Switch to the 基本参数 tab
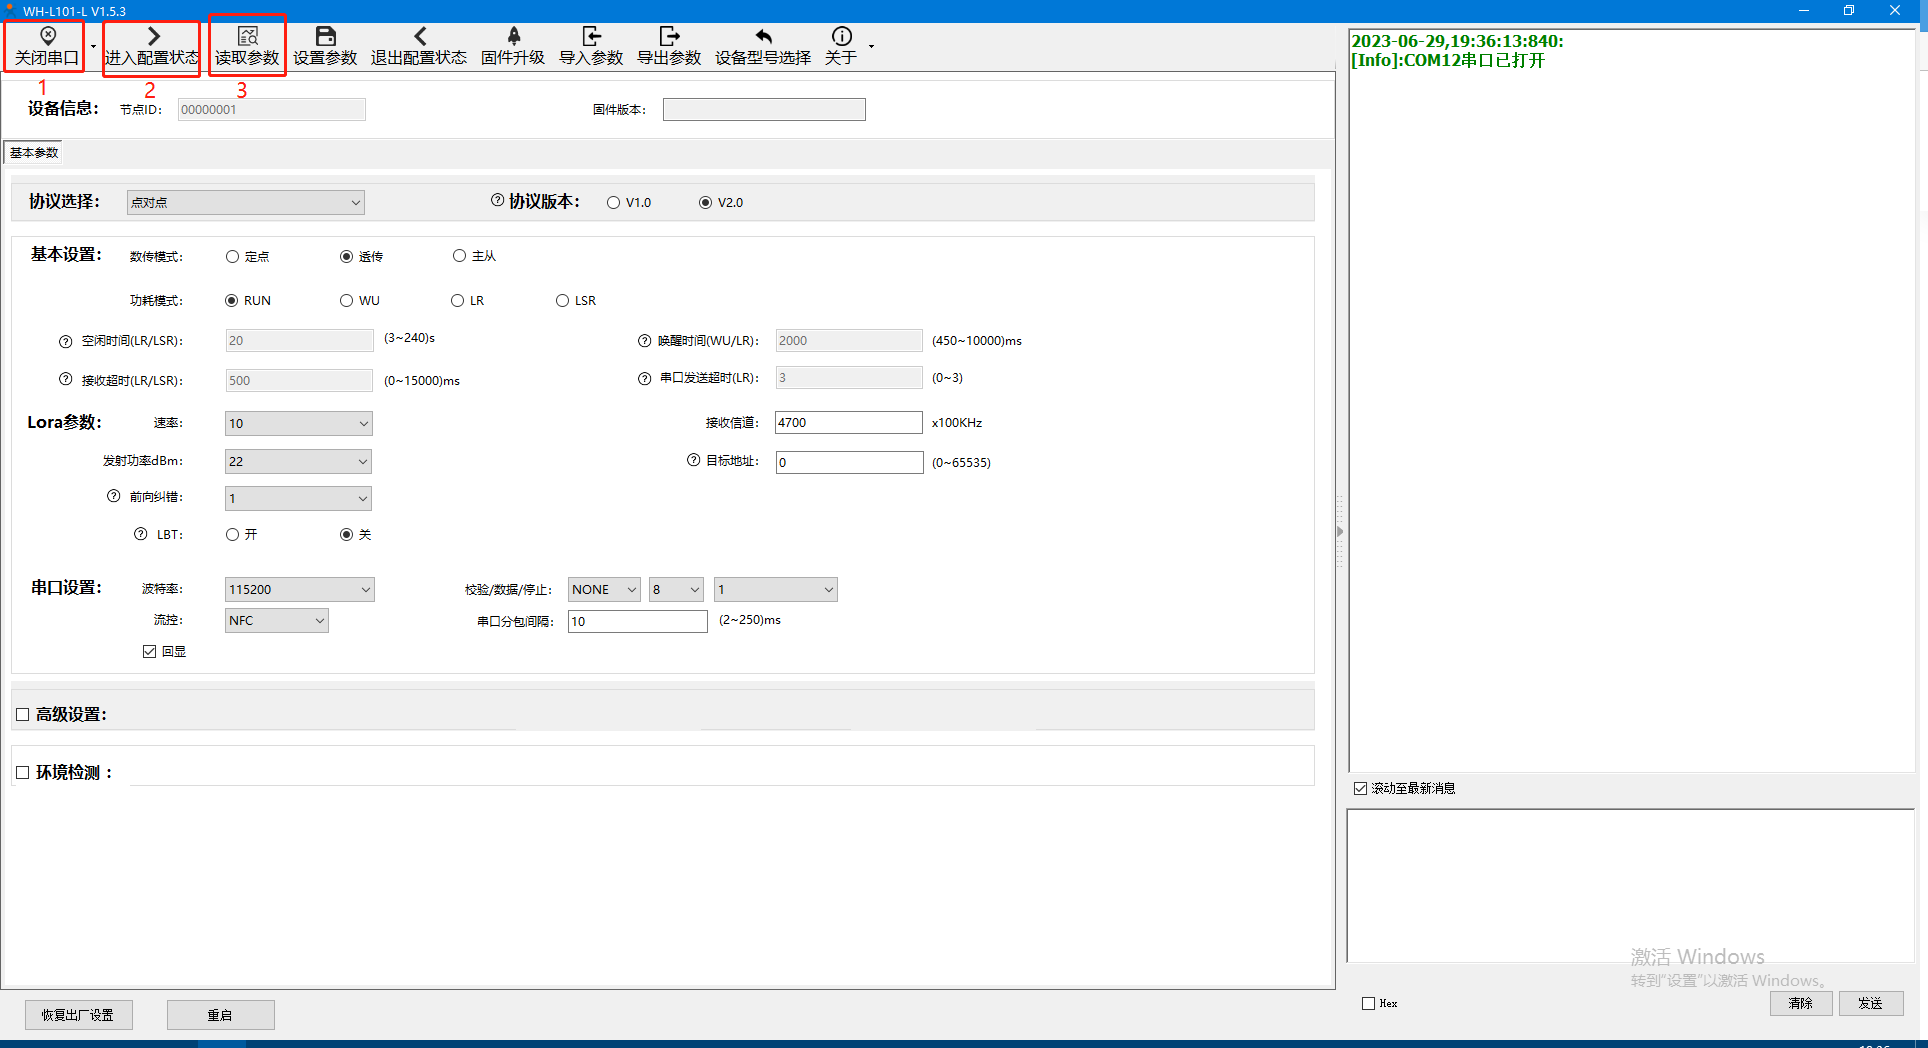The width and height of the screenshot is (1928, 1048). coord(34,153)
